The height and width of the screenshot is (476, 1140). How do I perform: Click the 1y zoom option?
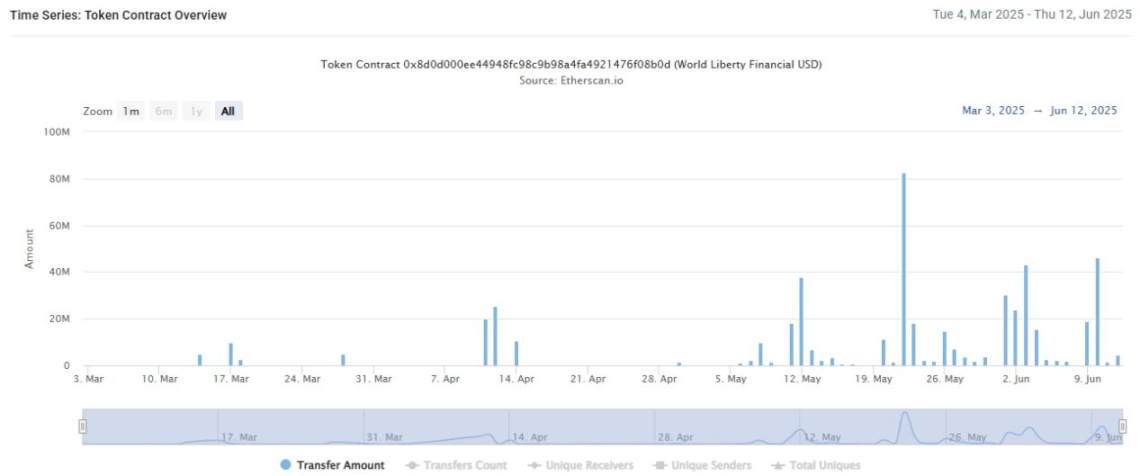196,111
